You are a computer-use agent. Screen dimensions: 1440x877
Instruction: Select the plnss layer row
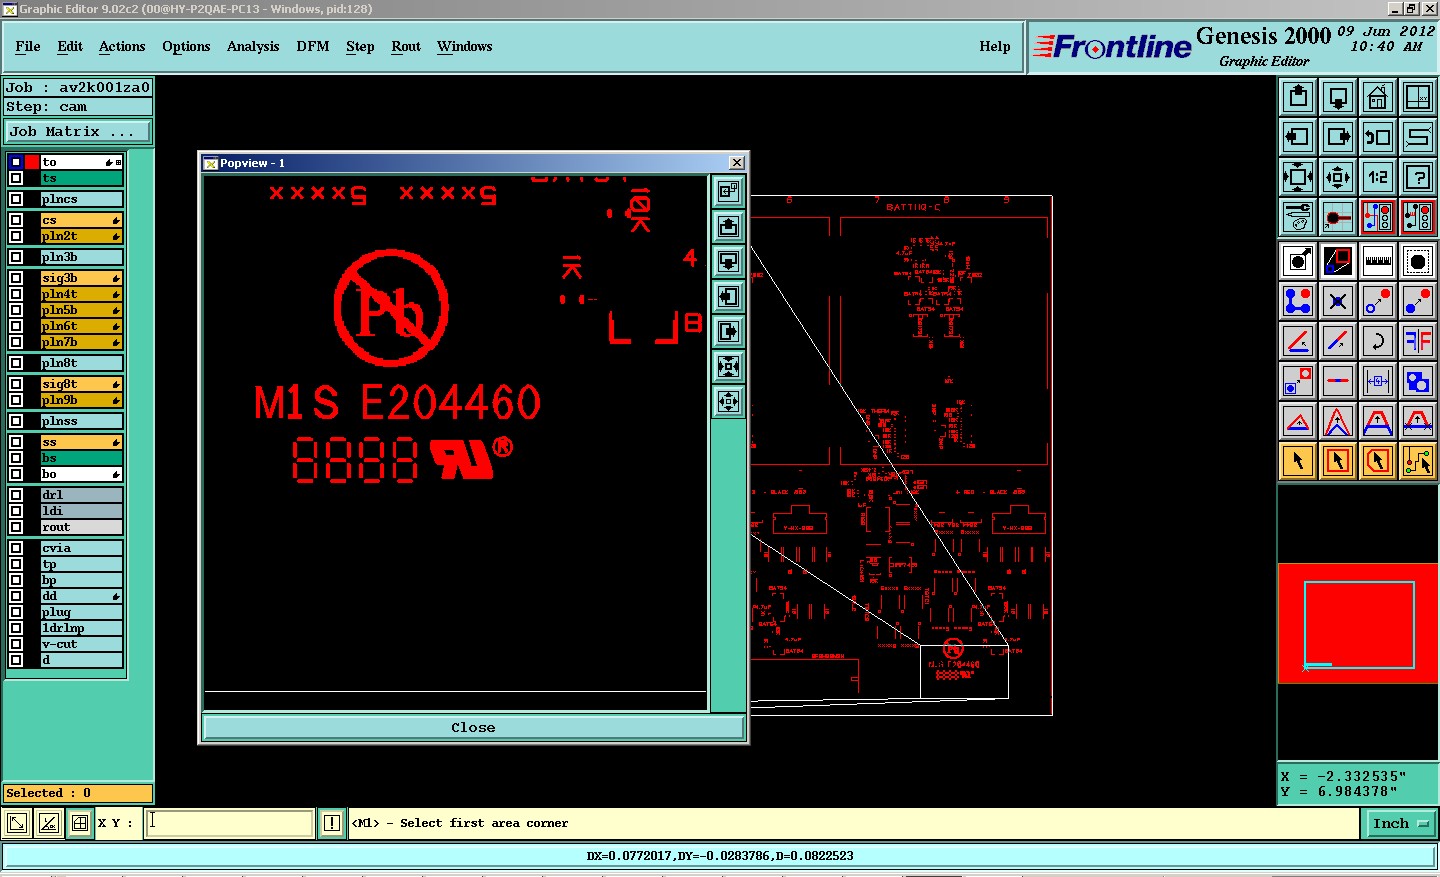(x=81, y=421)
